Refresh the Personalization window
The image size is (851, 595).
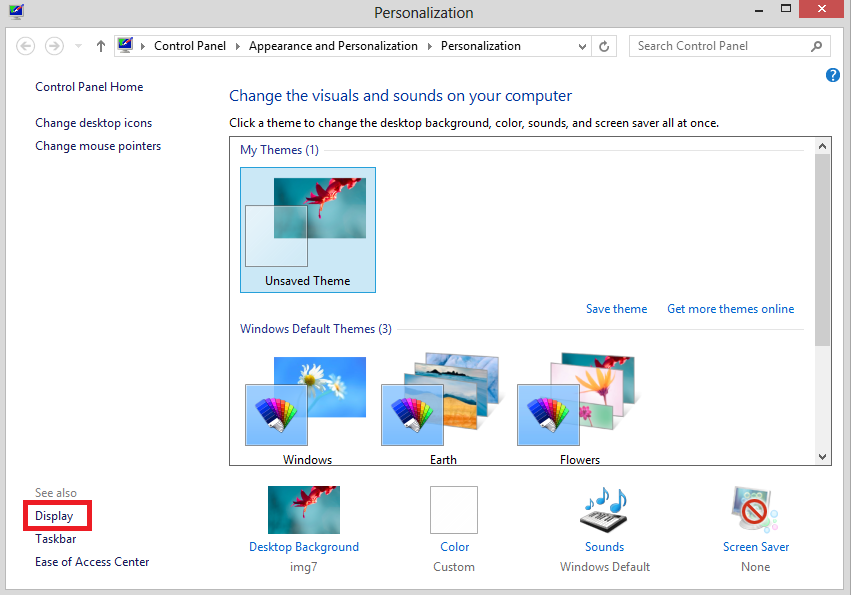[604, 47]
